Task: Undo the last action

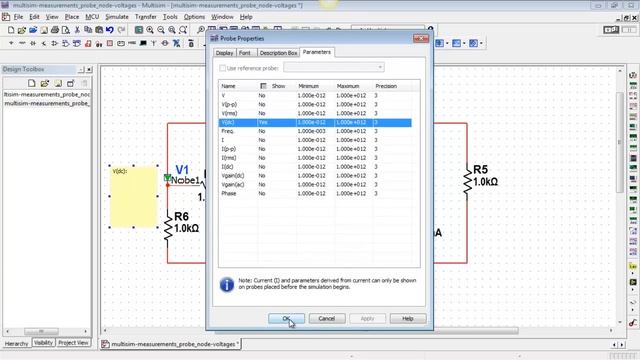Action: click(110, 30)
